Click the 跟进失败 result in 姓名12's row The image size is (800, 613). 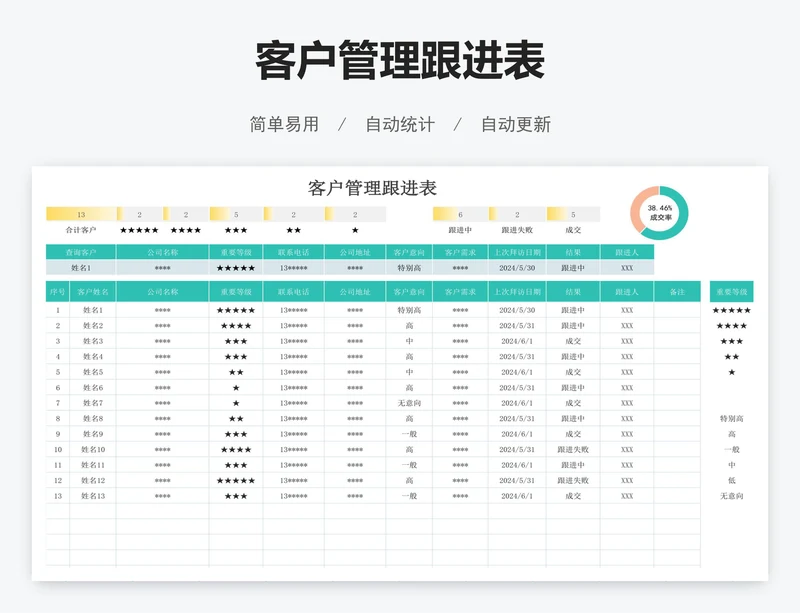(x=573, y=481)
